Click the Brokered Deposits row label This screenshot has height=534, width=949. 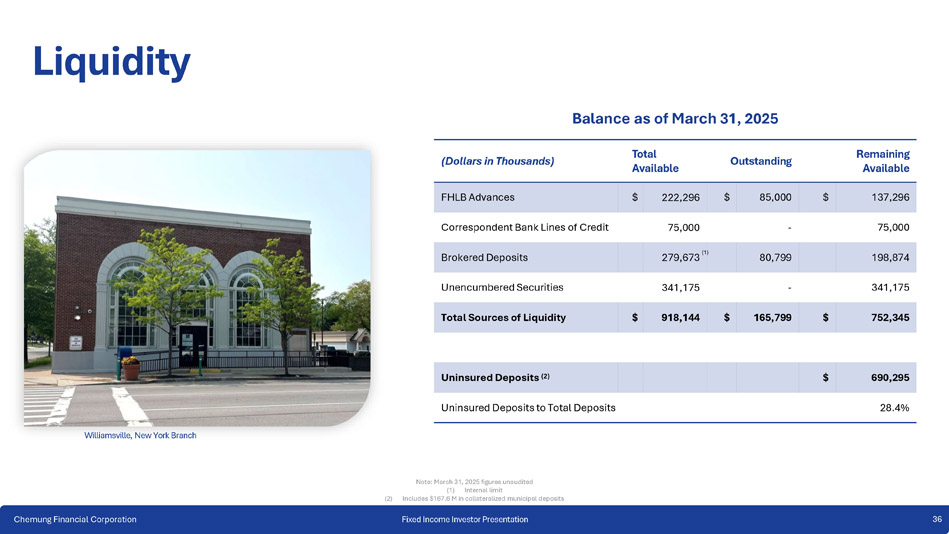pos(484,257)
